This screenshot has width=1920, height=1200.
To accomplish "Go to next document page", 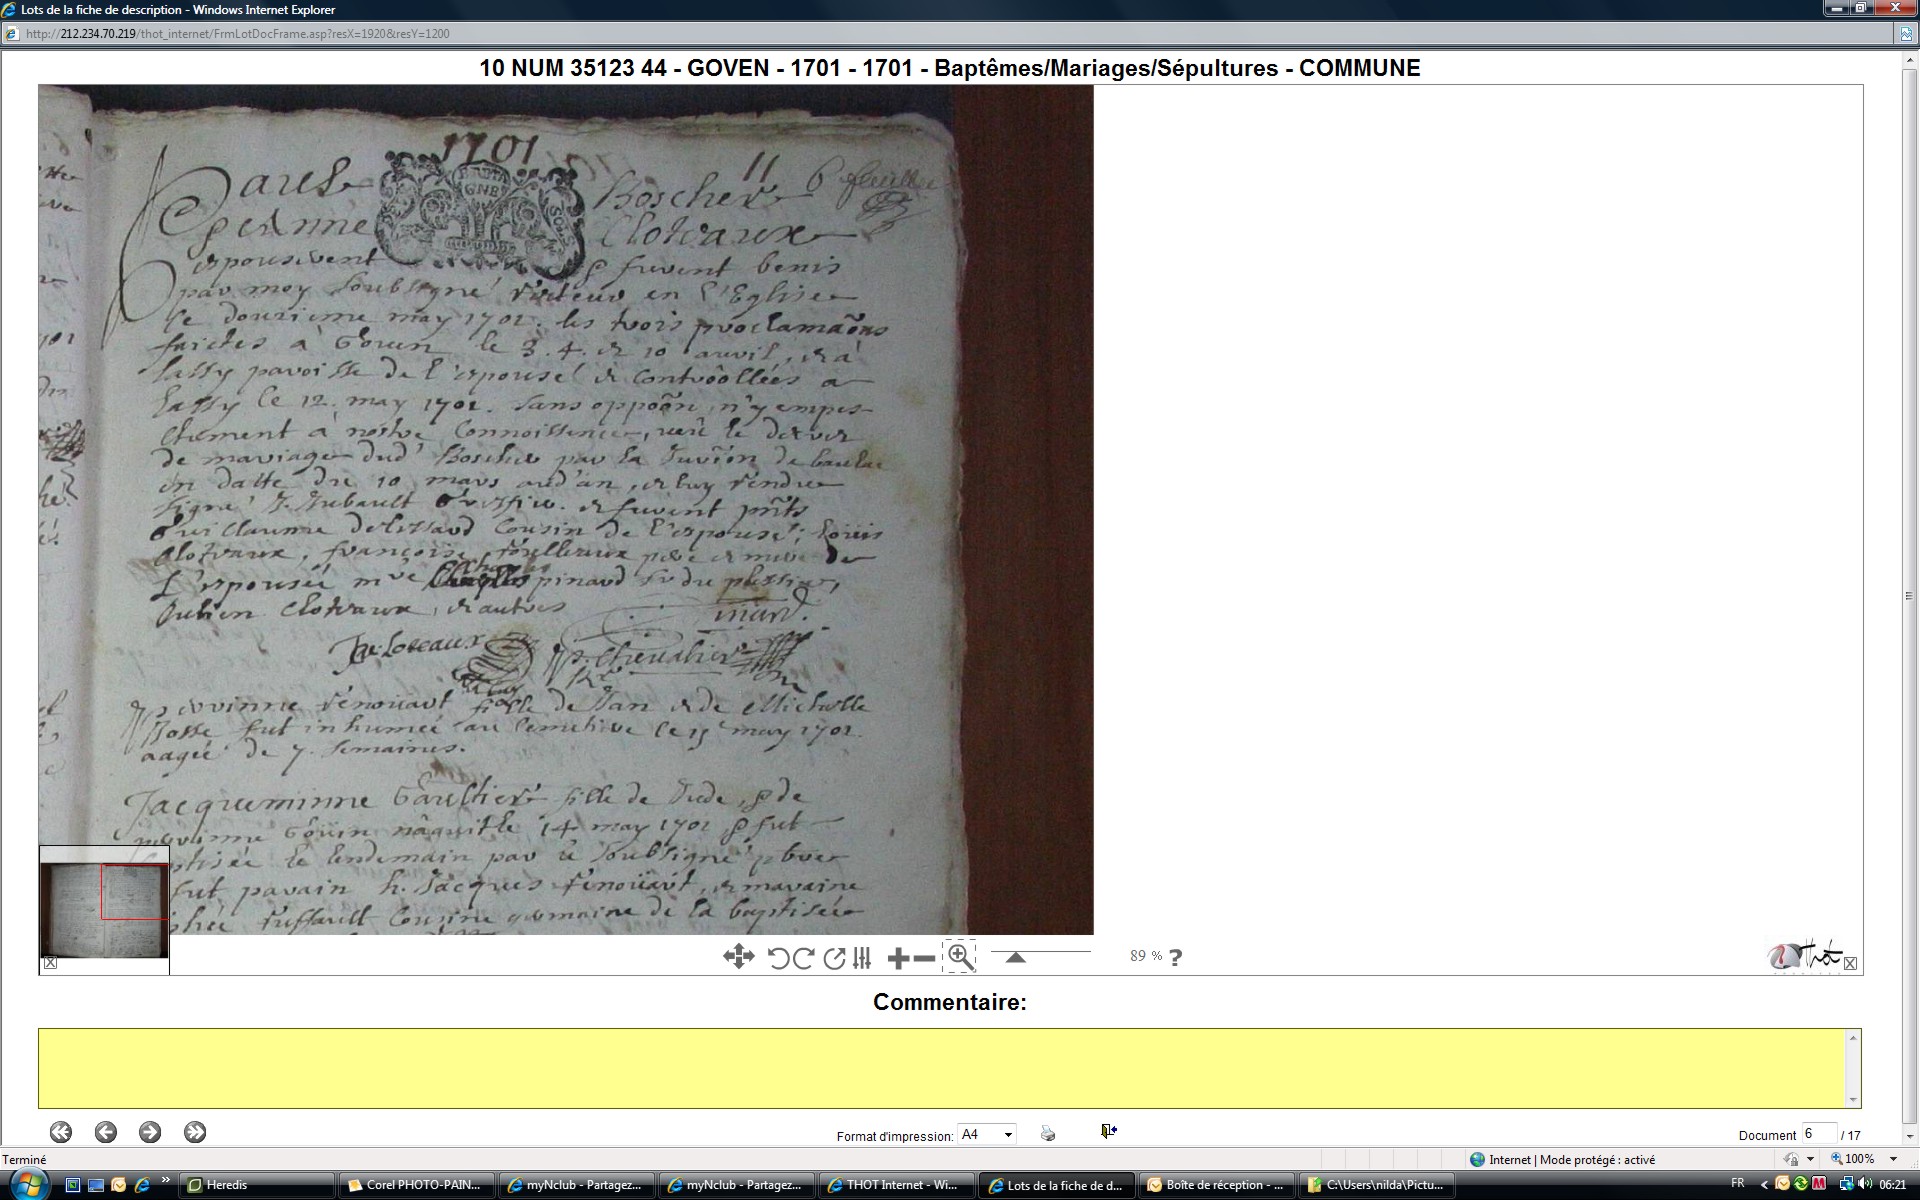I will [x=150, y=1132].
